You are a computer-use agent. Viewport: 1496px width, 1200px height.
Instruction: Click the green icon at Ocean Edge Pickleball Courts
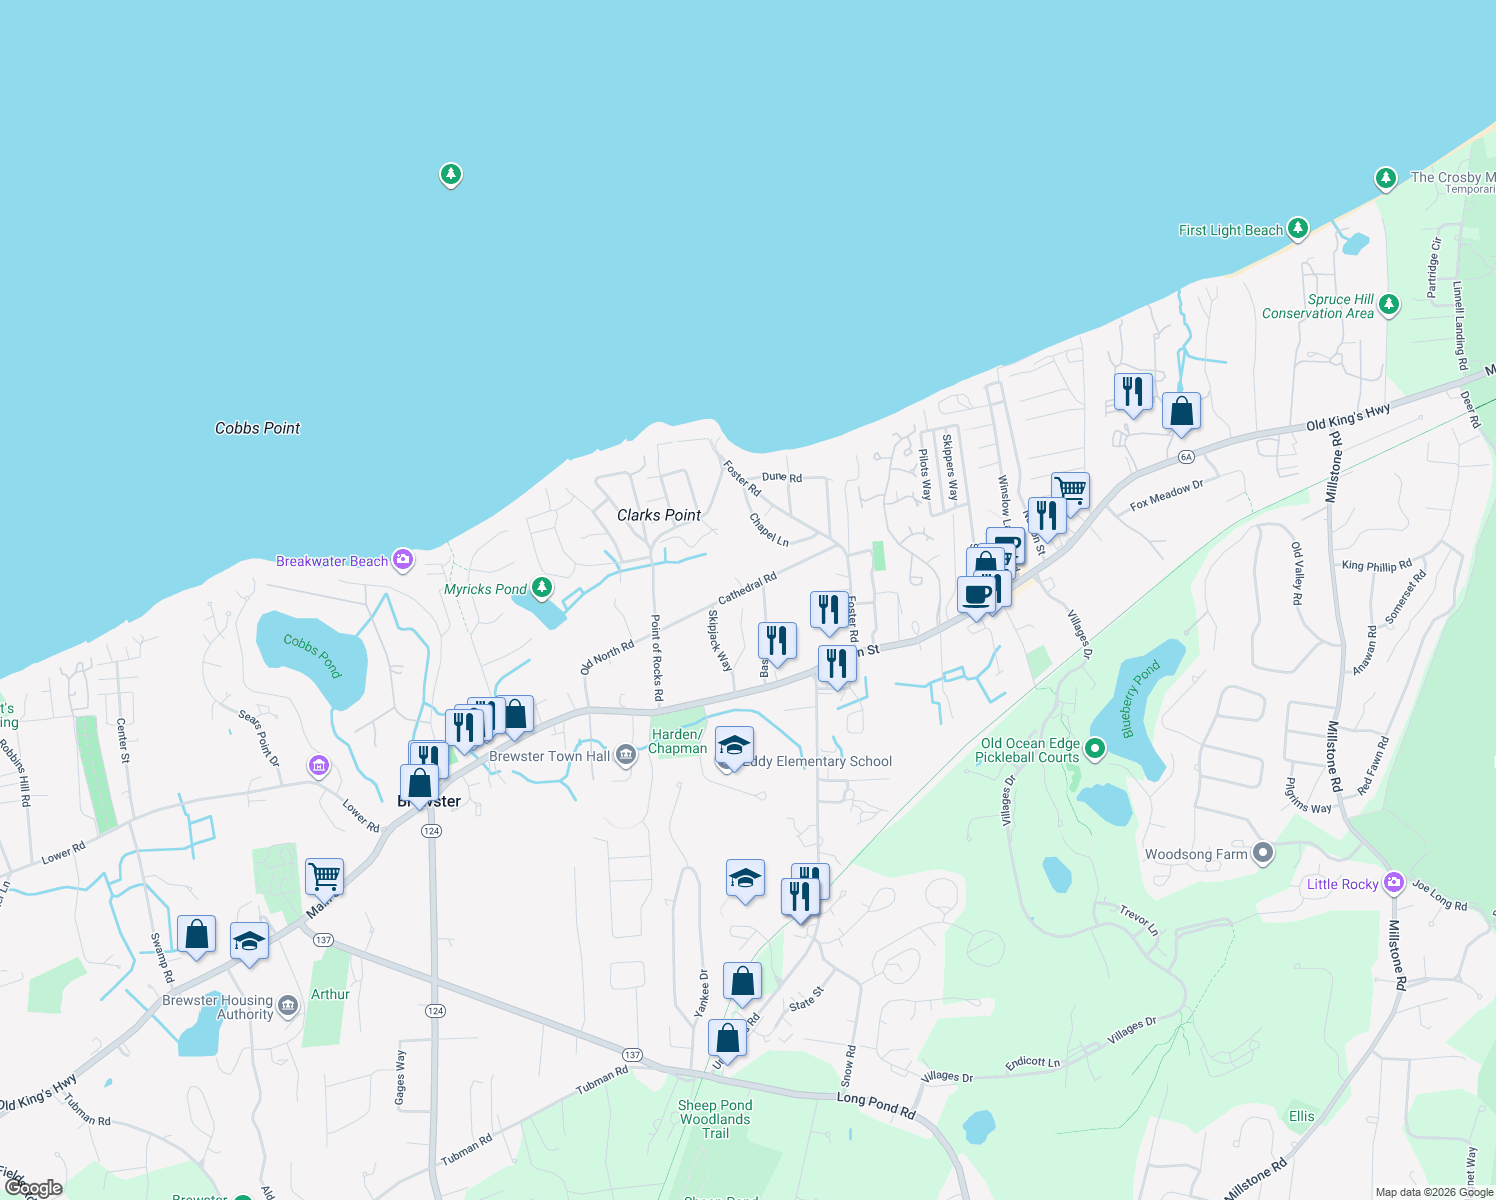1095,747
